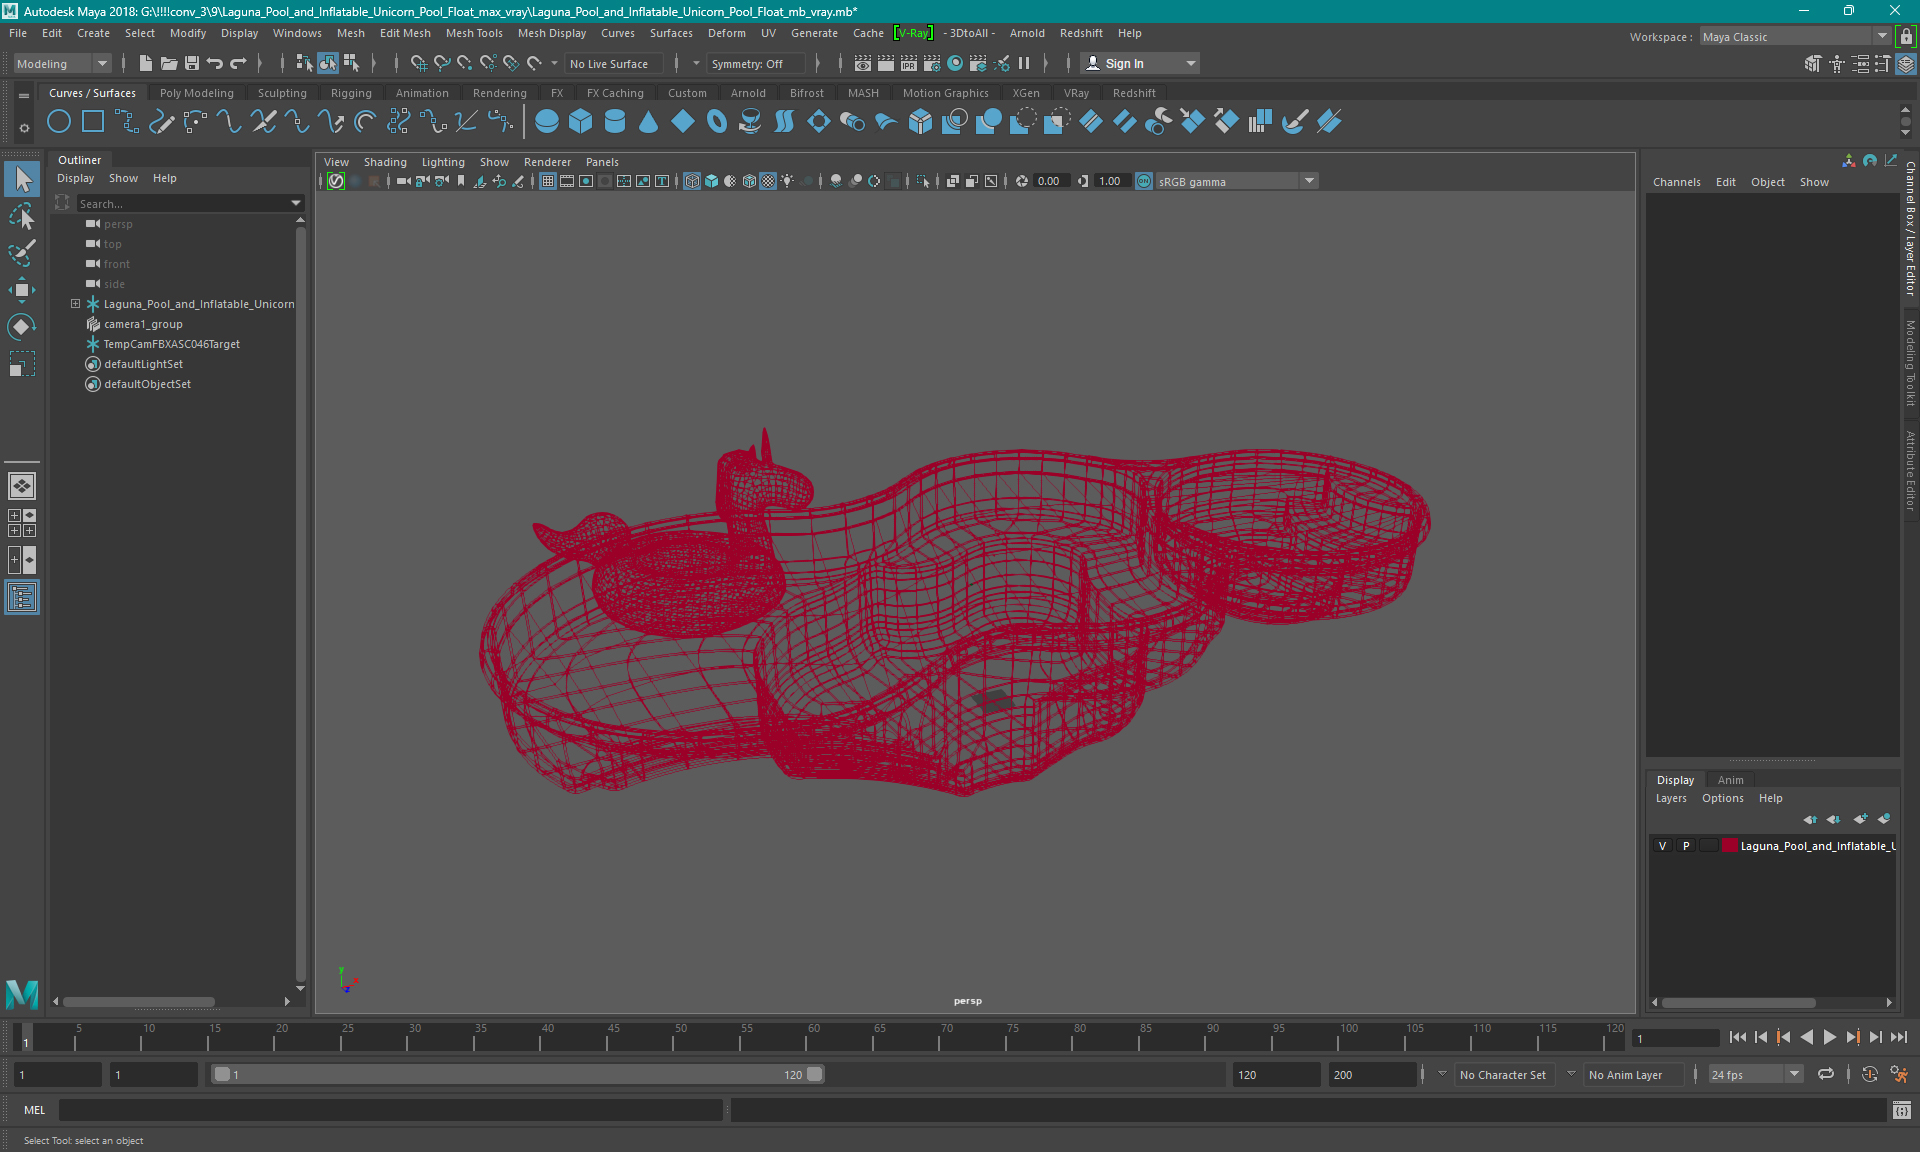The width and height of the screenshot is (1920, 1152).
Task: Toggle the viewport grid display icon
Action: coord(548,181)
